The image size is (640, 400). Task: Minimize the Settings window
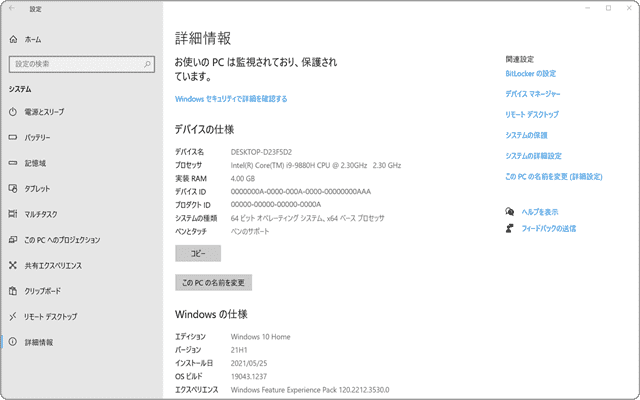click(x=588, y=8)
